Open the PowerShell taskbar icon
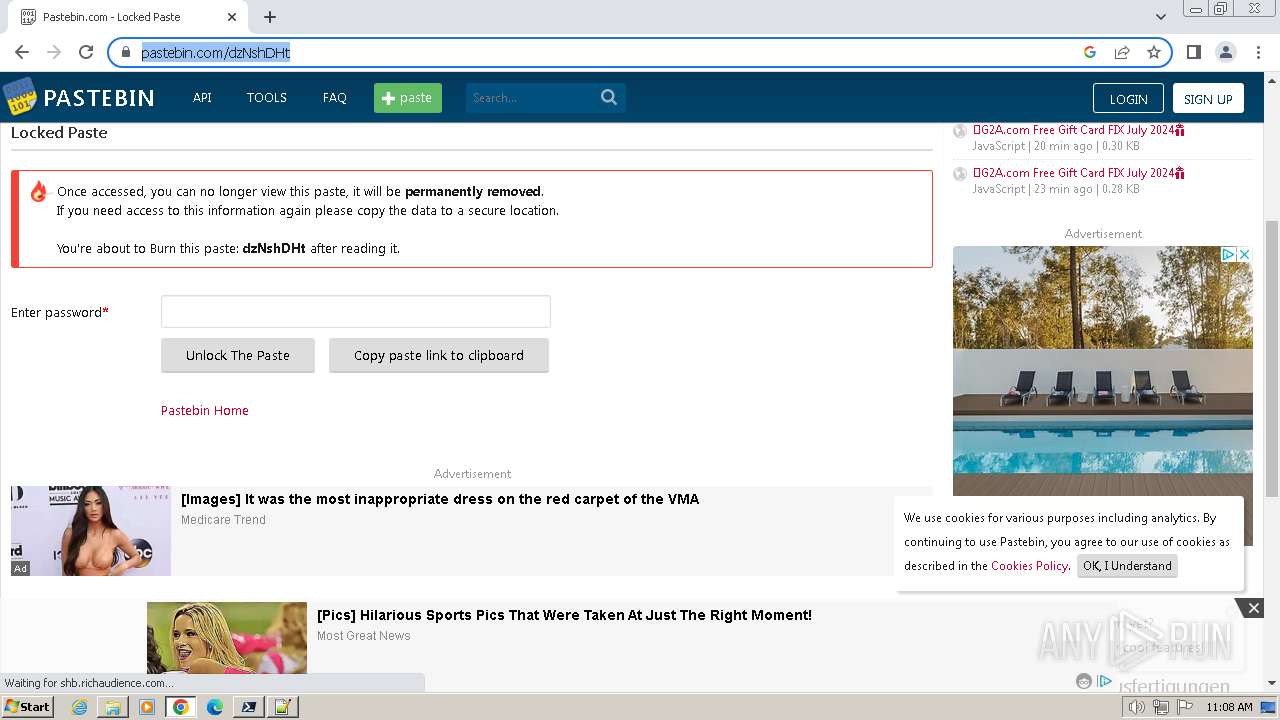 click(x=248, y=707)
